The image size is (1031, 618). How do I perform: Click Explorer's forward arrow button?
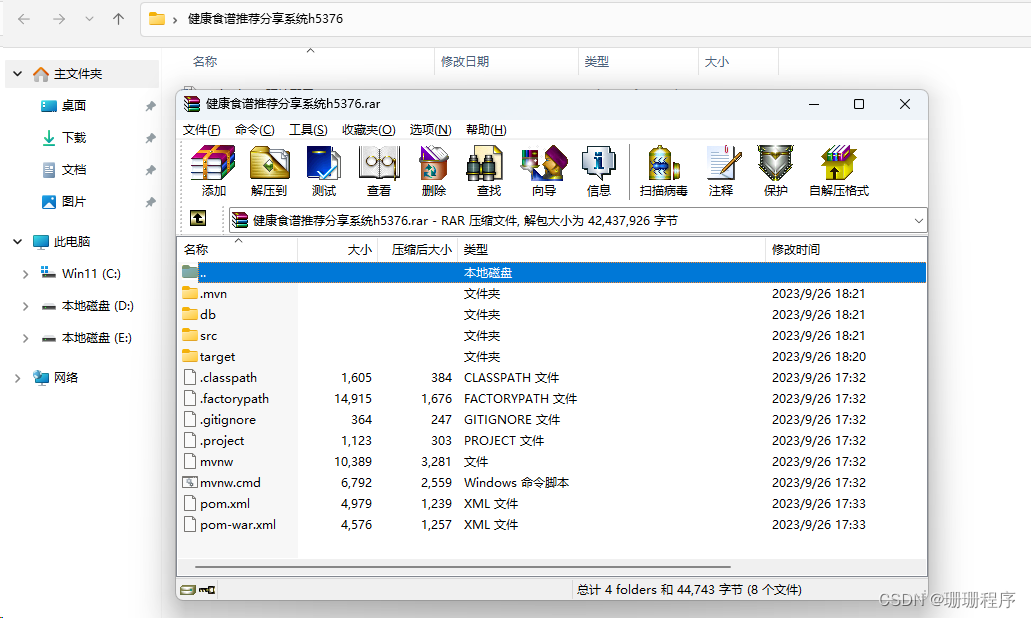(x=59, y=19)
